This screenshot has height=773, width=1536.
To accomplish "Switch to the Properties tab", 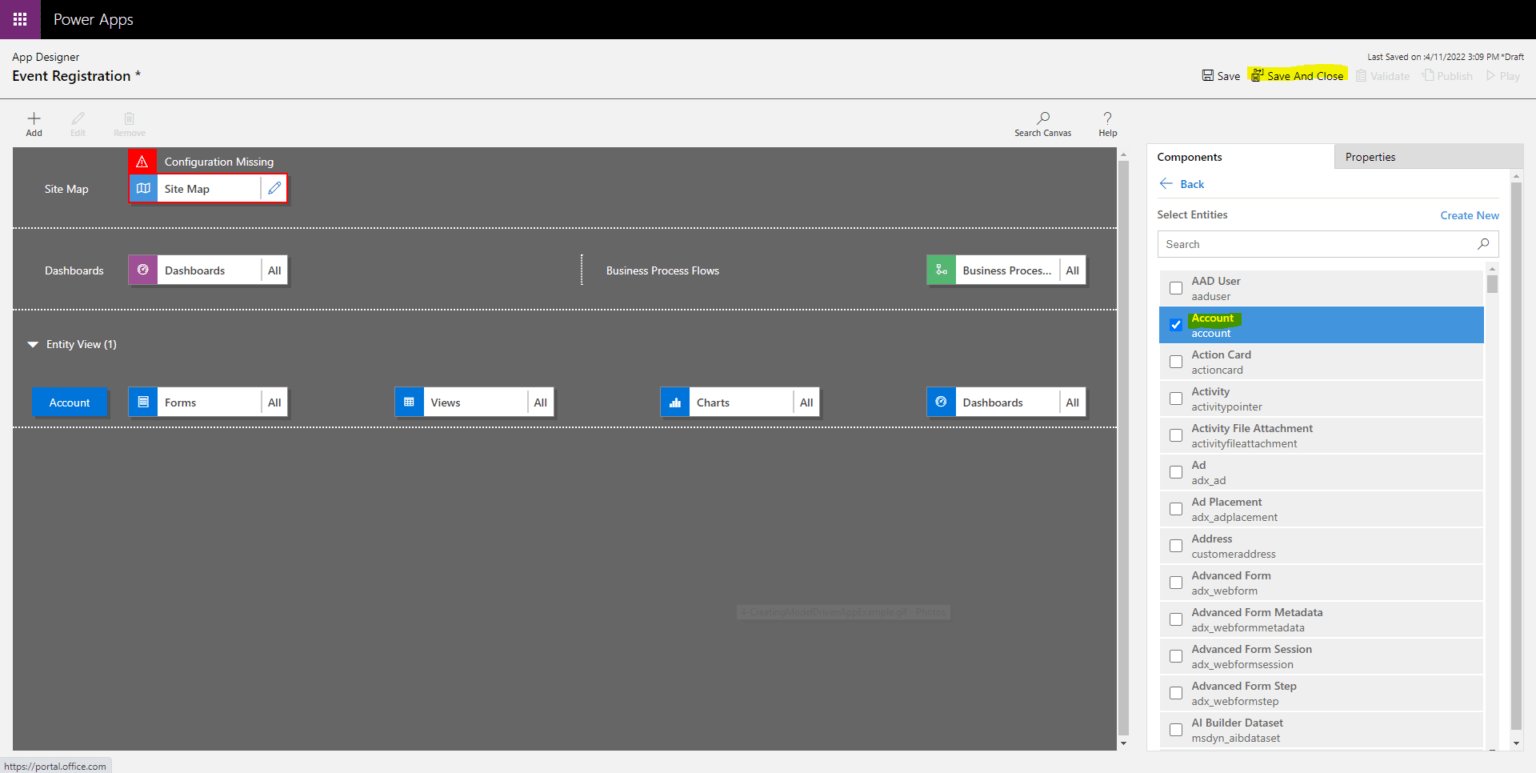I will click(x=1369, y=156).
